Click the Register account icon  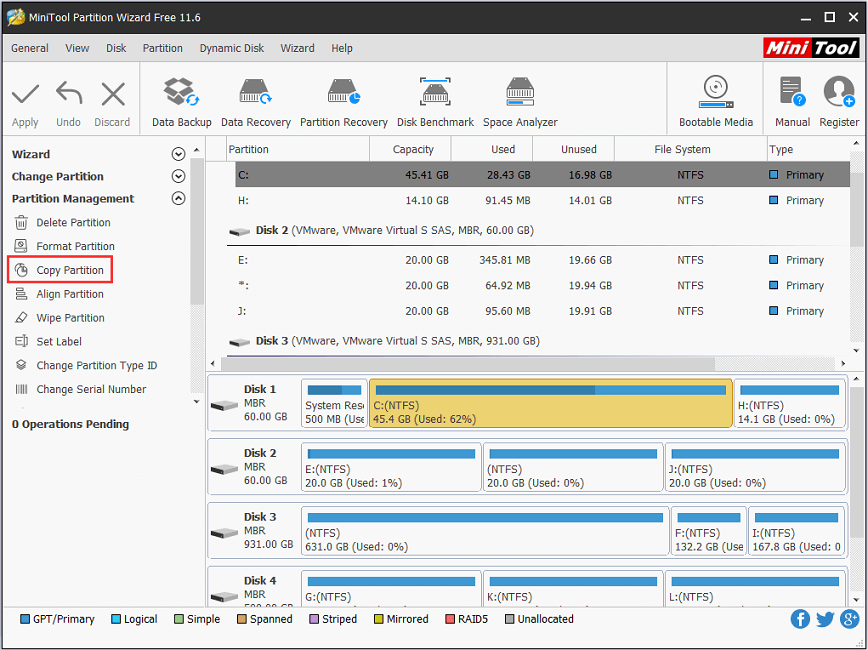coord(839,103)
